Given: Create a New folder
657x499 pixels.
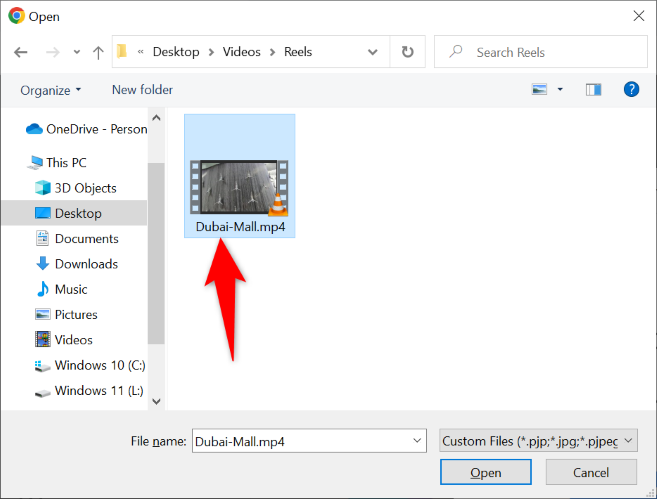Looking at the screenshot, I should [142, 90].
